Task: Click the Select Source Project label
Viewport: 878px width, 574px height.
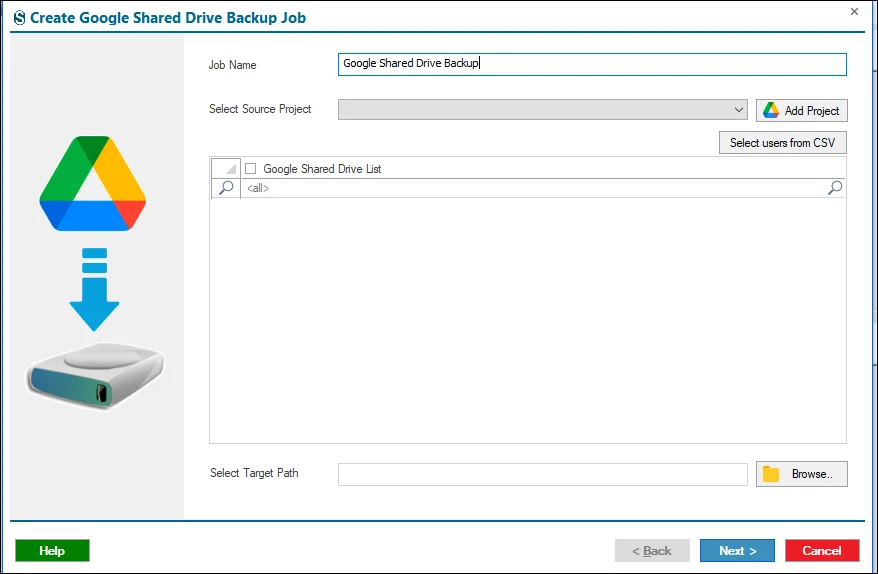Action: pos(260,109)
